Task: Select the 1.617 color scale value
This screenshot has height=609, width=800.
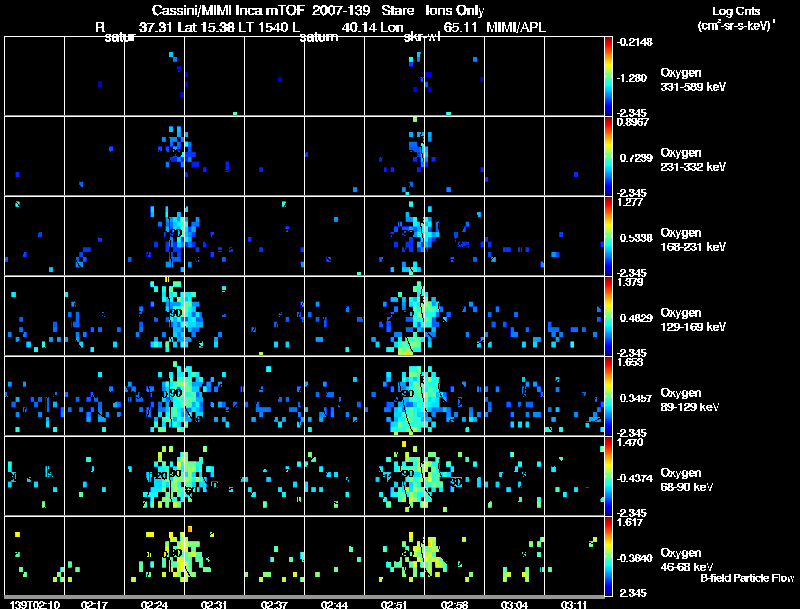Action: click(630, 522)
